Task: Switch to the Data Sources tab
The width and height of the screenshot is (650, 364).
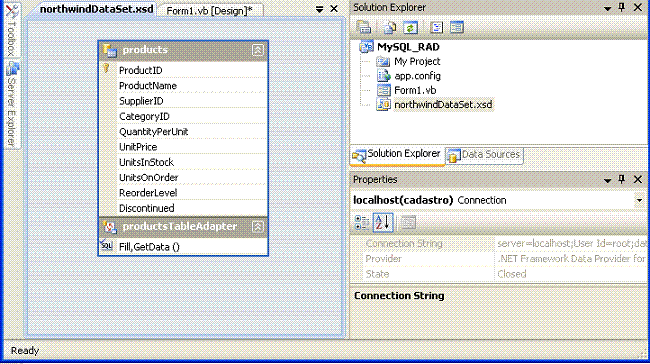Action: (484, 155)
